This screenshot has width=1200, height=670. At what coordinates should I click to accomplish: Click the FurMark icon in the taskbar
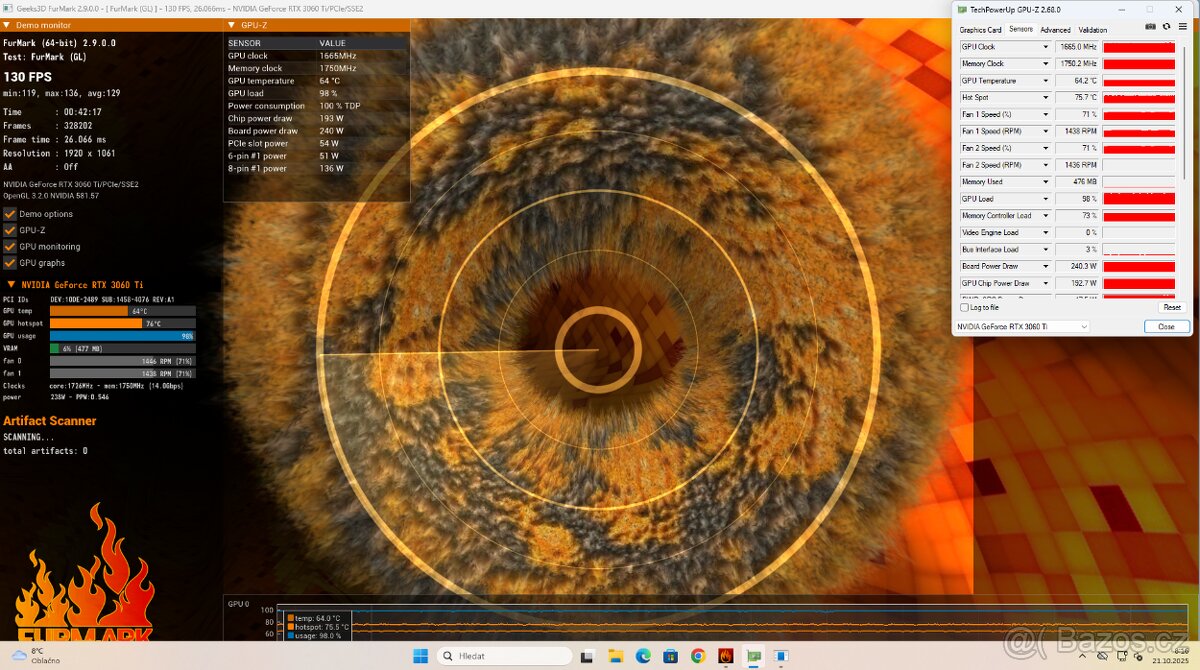pyautogui.click(x=725, y=657)
